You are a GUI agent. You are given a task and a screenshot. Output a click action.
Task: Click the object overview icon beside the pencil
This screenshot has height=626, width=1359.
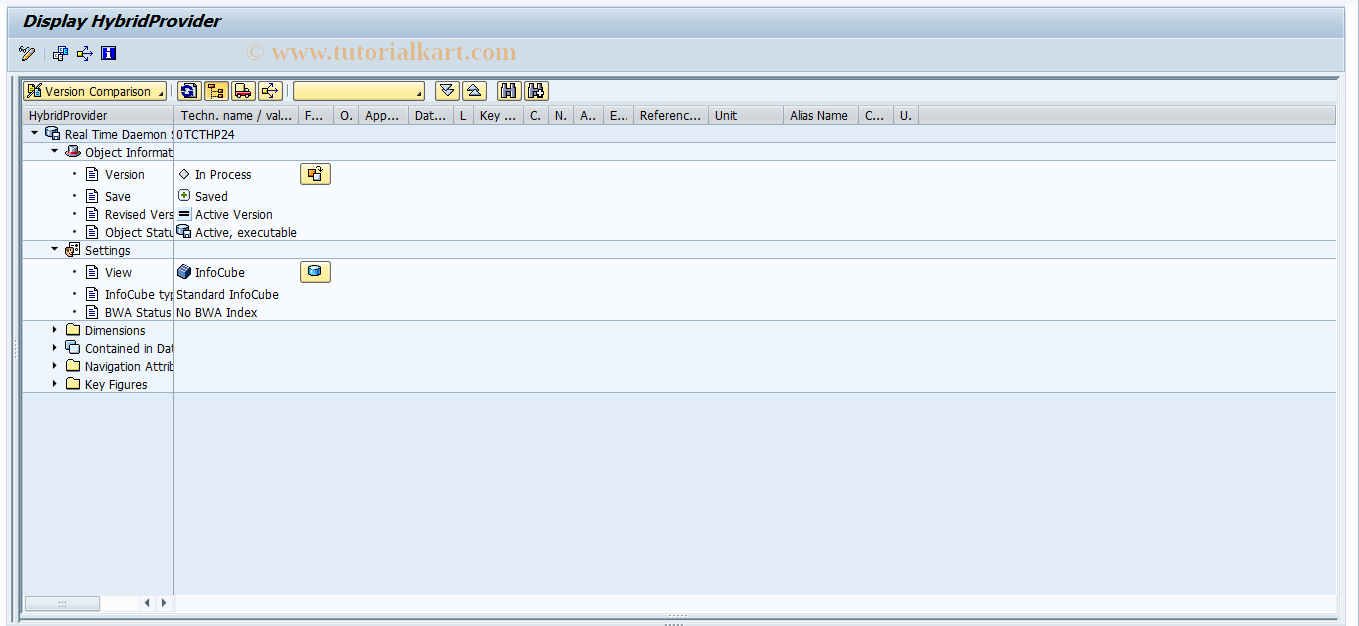coord(61,54)
